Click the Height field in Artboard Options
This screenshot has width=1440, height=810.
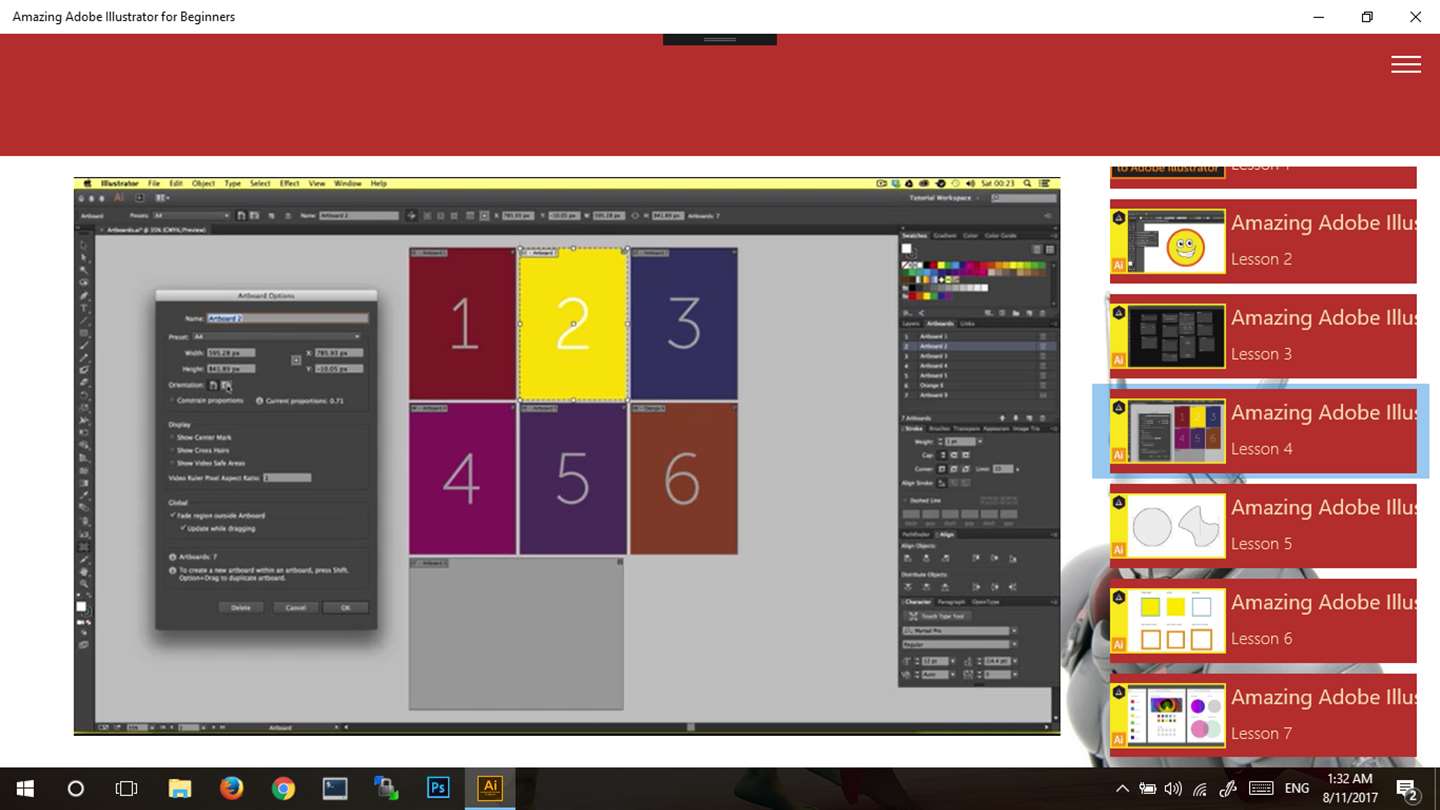[x=231, y=369]
